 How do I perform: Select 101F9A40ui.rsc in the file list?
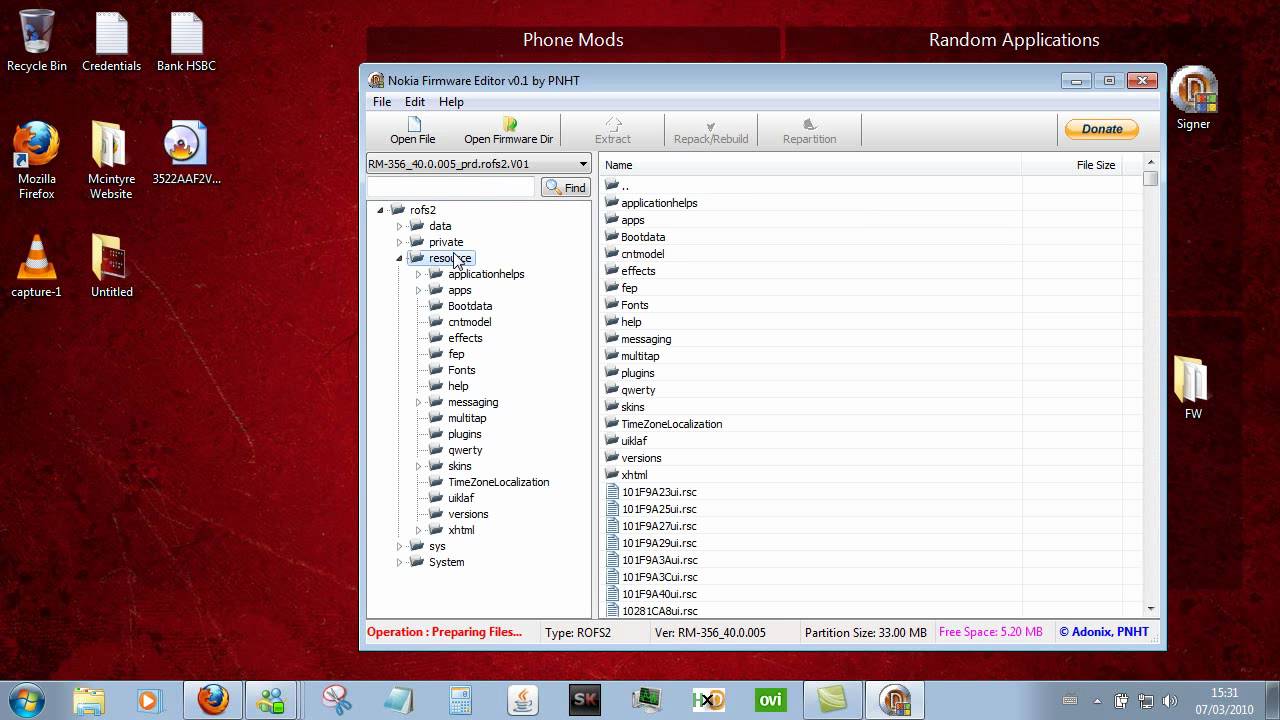(x=659, y=594)
